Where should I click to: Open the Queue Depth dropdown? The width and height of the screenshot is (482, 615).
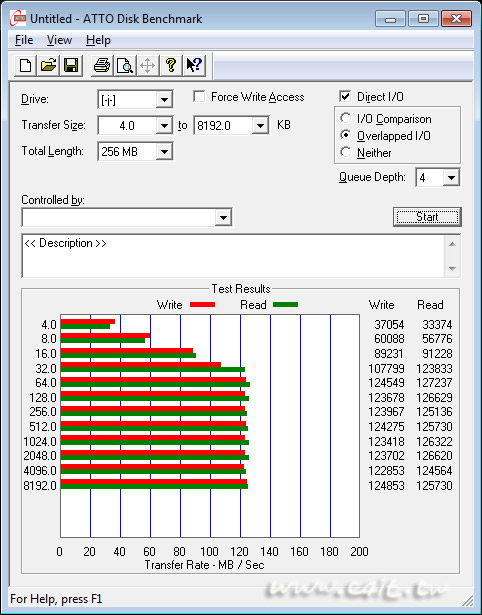click(x=451, y=178)
